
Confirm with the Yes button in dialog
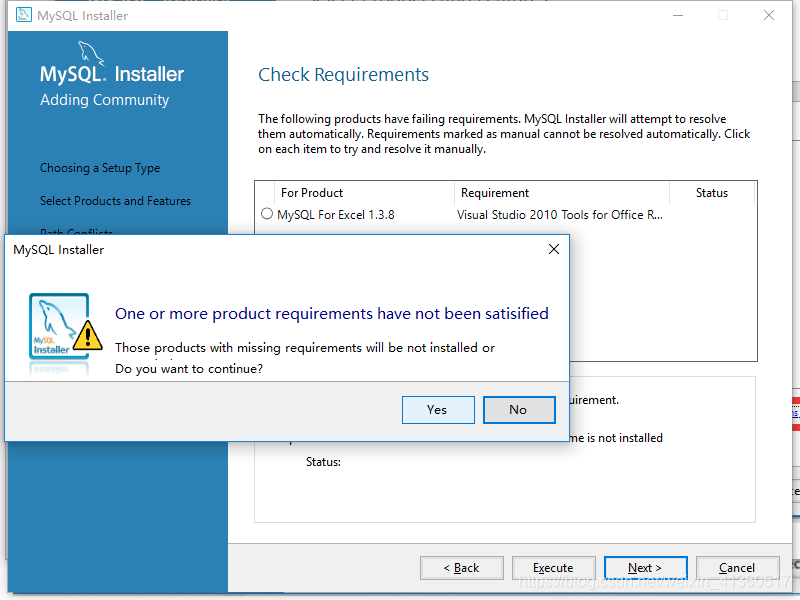click(438, 410)
